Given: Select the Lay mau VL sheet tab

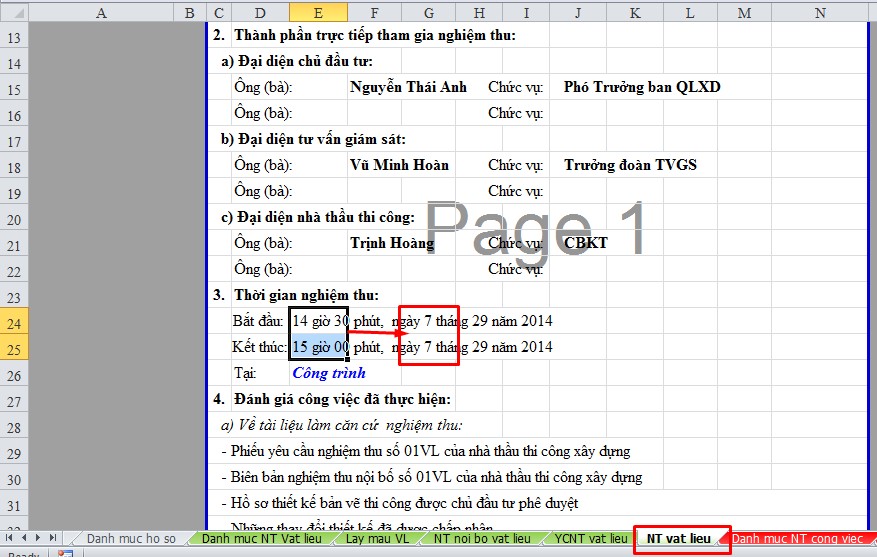Looking at the screenshot, I should [x=377, y=538].
